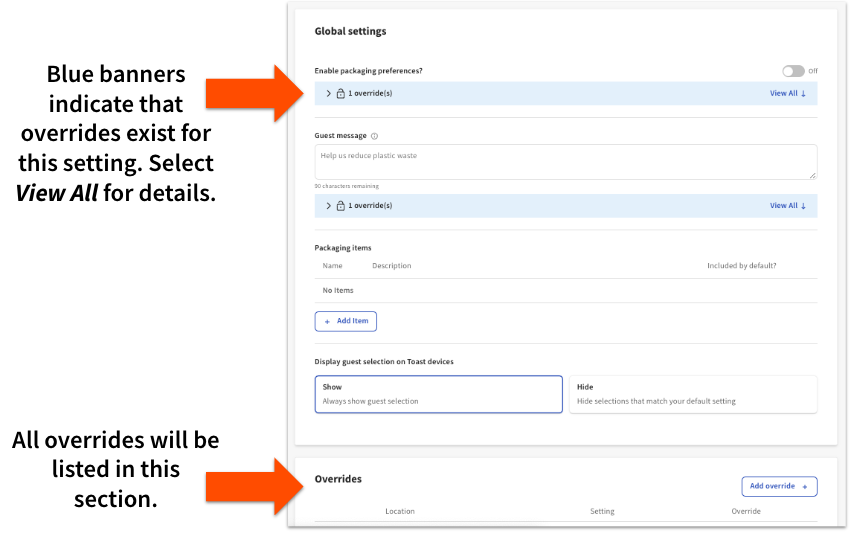Click into the Guest message text box
Image resolution: width=854 pixels, height=537 pixels.
(565, 162)
